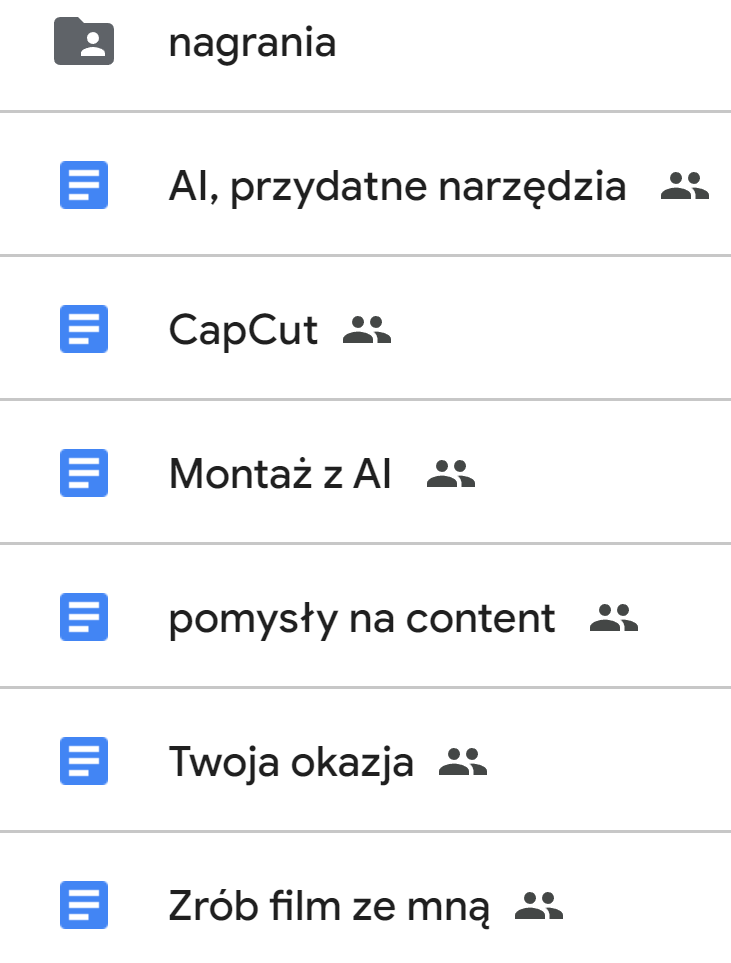This screenshot has width=731, height=963.
Task: Open the AI, przydatne narzędzia document
Action: [397, 187]
